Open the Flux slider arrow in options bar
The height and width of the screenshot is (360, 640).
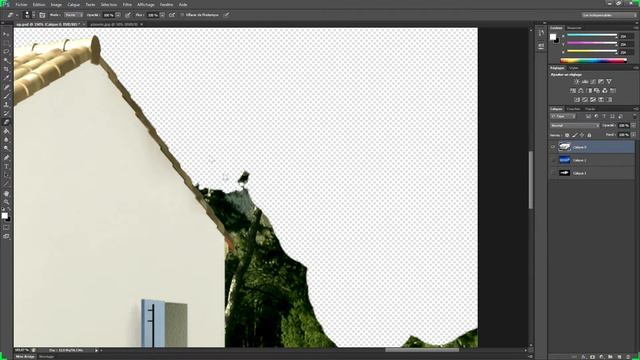[x=162, y=15]
